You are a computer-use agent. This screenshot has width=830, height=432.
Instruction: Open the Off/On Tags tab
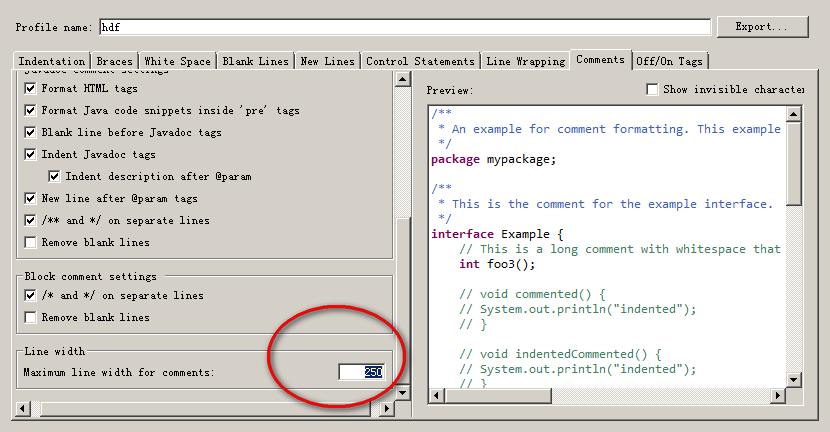point(669,62)
